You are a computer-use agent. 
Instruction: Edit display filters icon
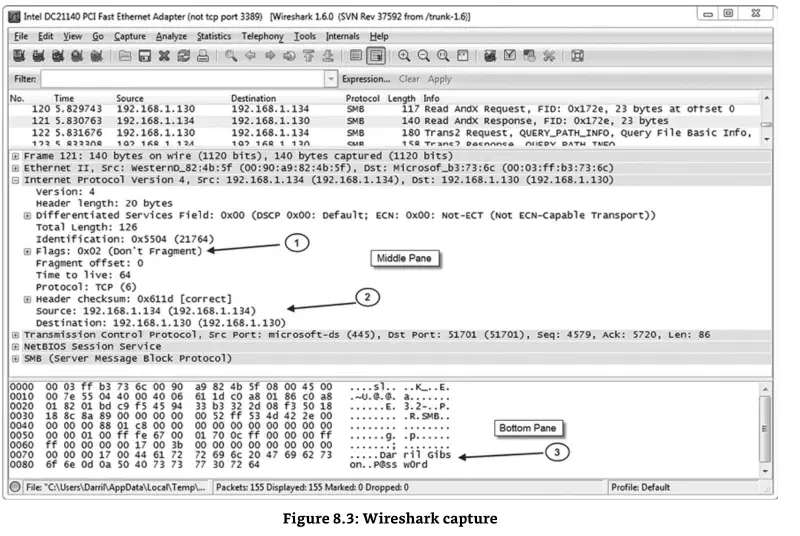(510, 56)
